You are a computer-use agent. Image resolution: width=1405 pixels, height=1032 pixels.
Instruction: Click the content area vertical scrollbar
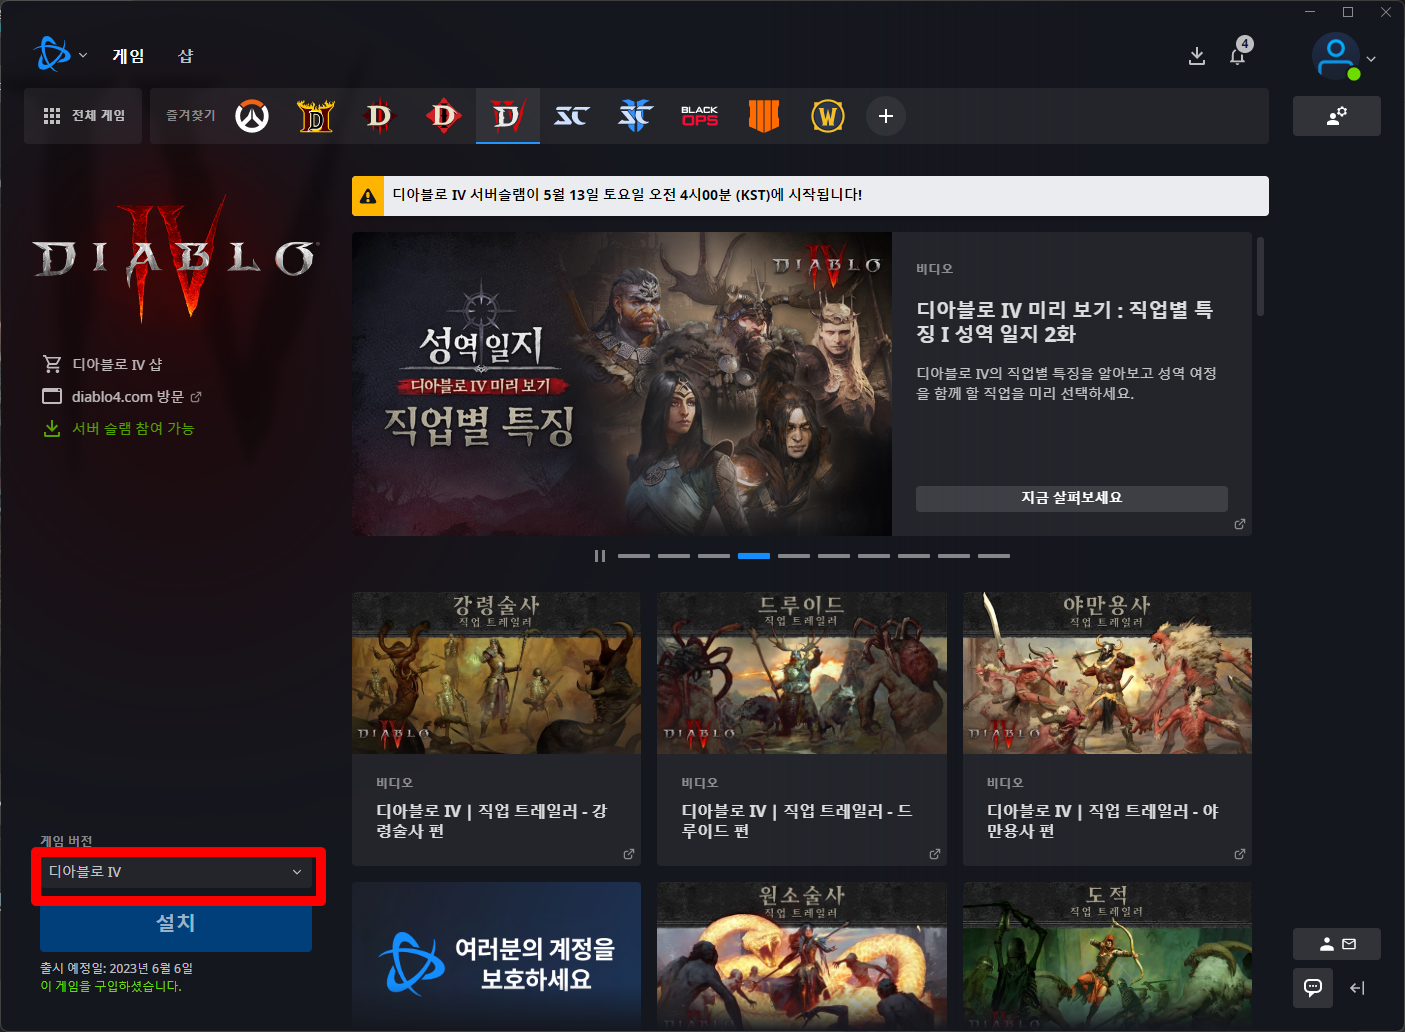1260,277
